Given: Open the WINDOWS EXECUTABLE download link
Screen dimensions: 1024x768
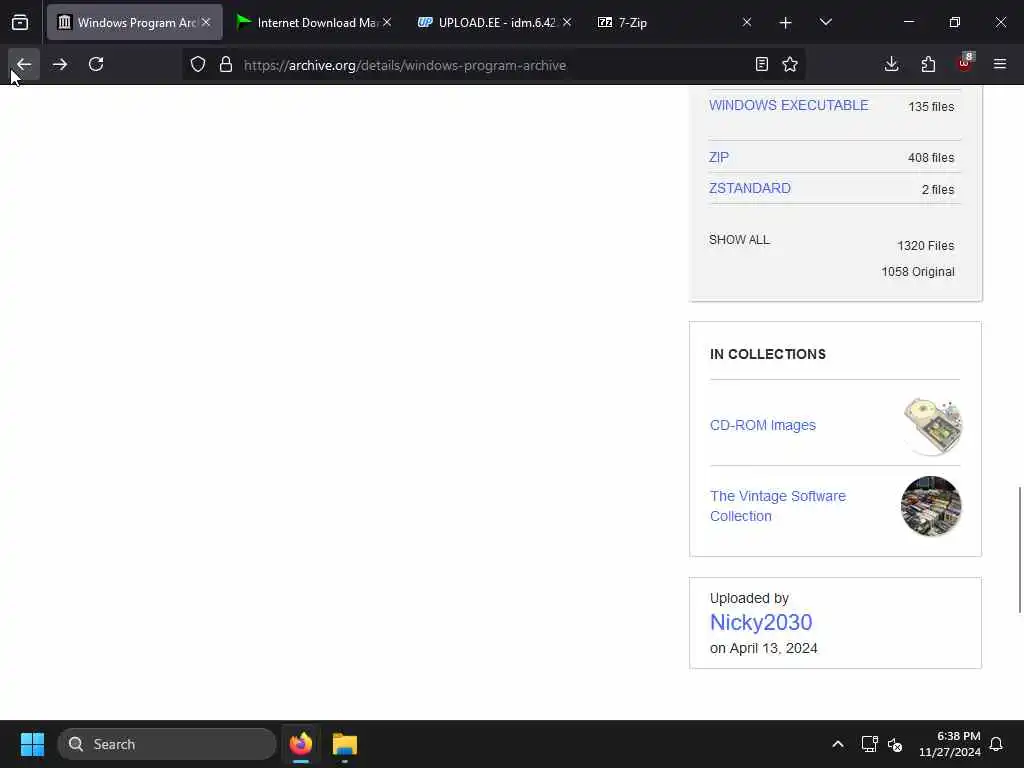Looking at the screenshot, I should (x=788, y=105).
